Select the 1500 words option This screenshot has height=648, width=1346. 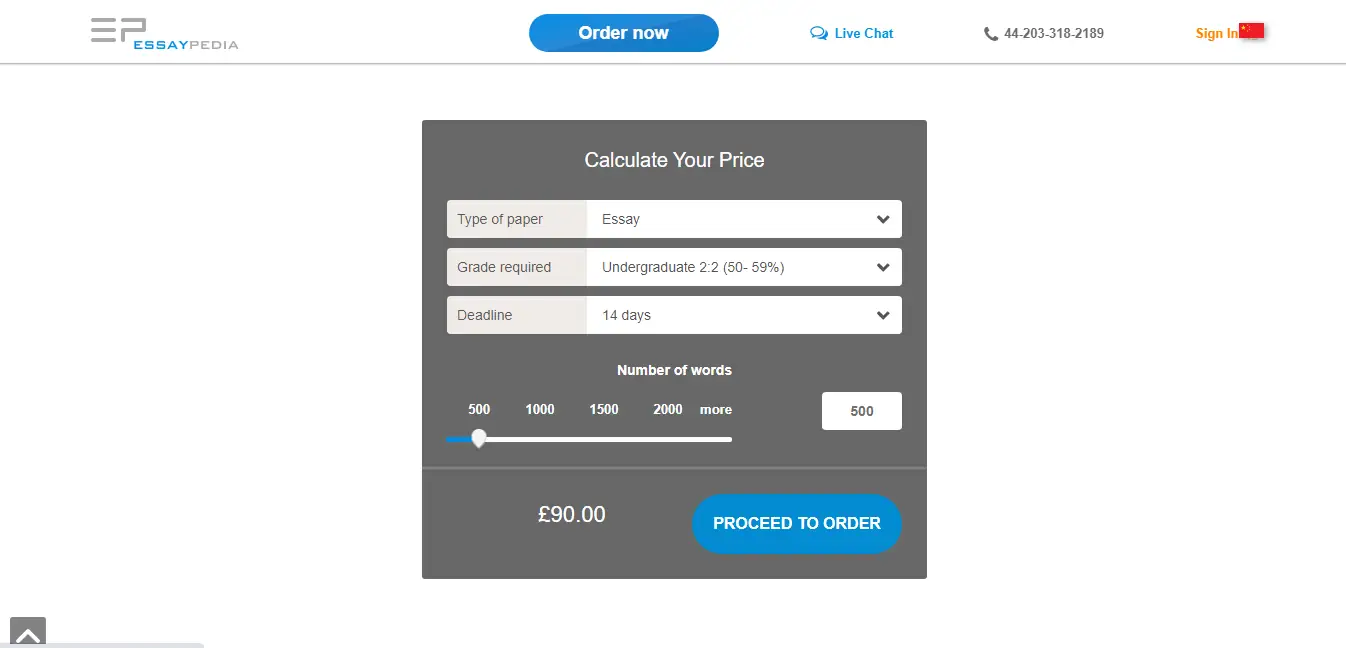(x=603, y=409)
